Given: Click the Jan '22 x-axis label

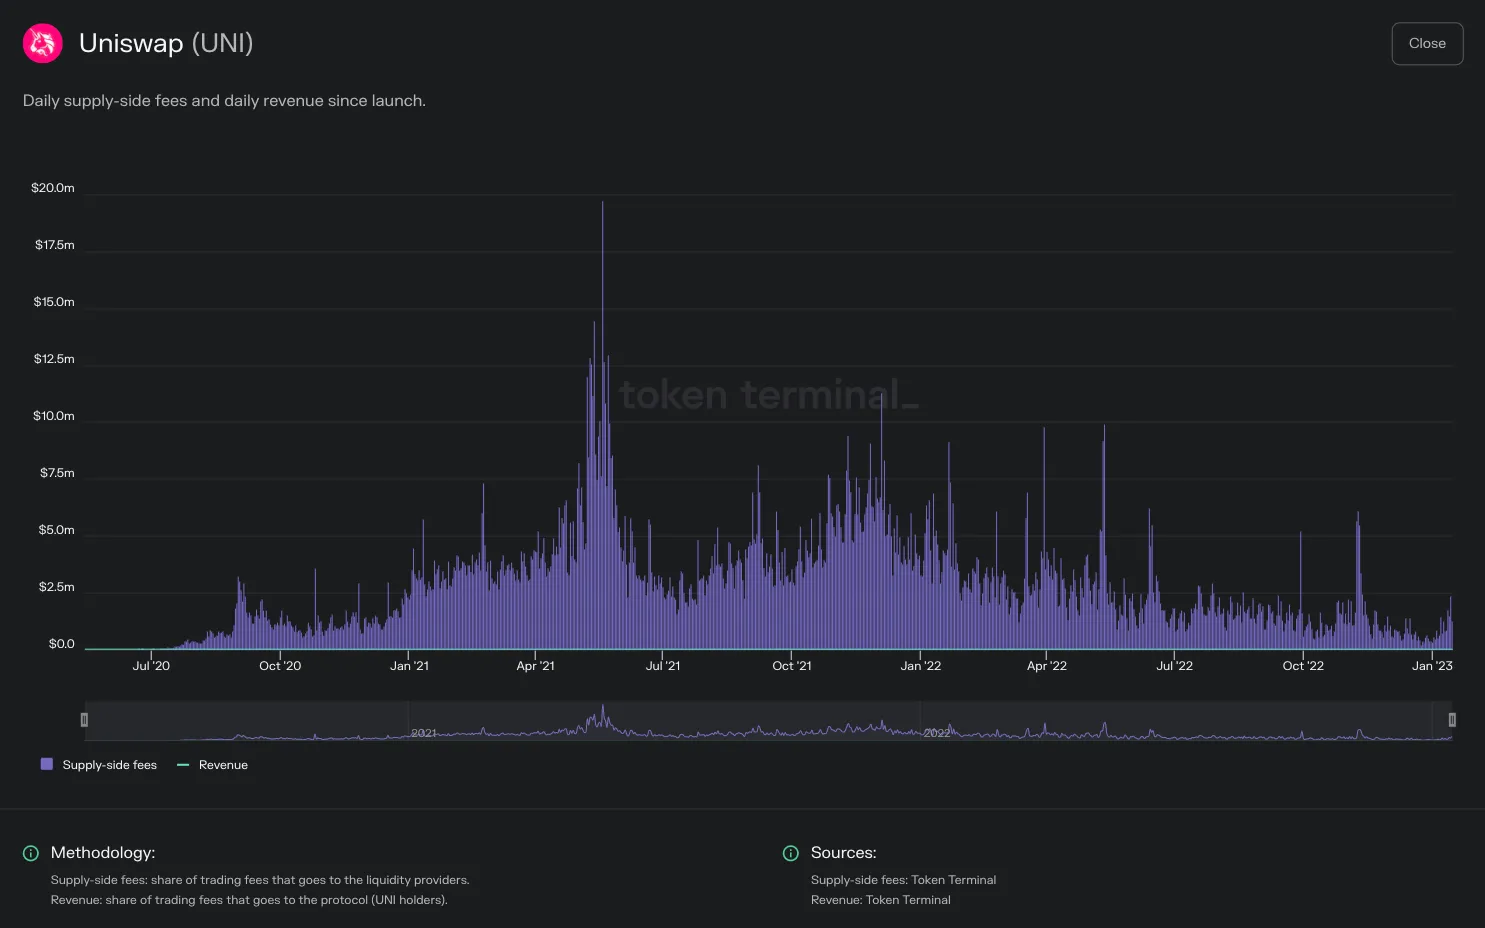Looking at the screenshot, I should [x=920, y=666].
